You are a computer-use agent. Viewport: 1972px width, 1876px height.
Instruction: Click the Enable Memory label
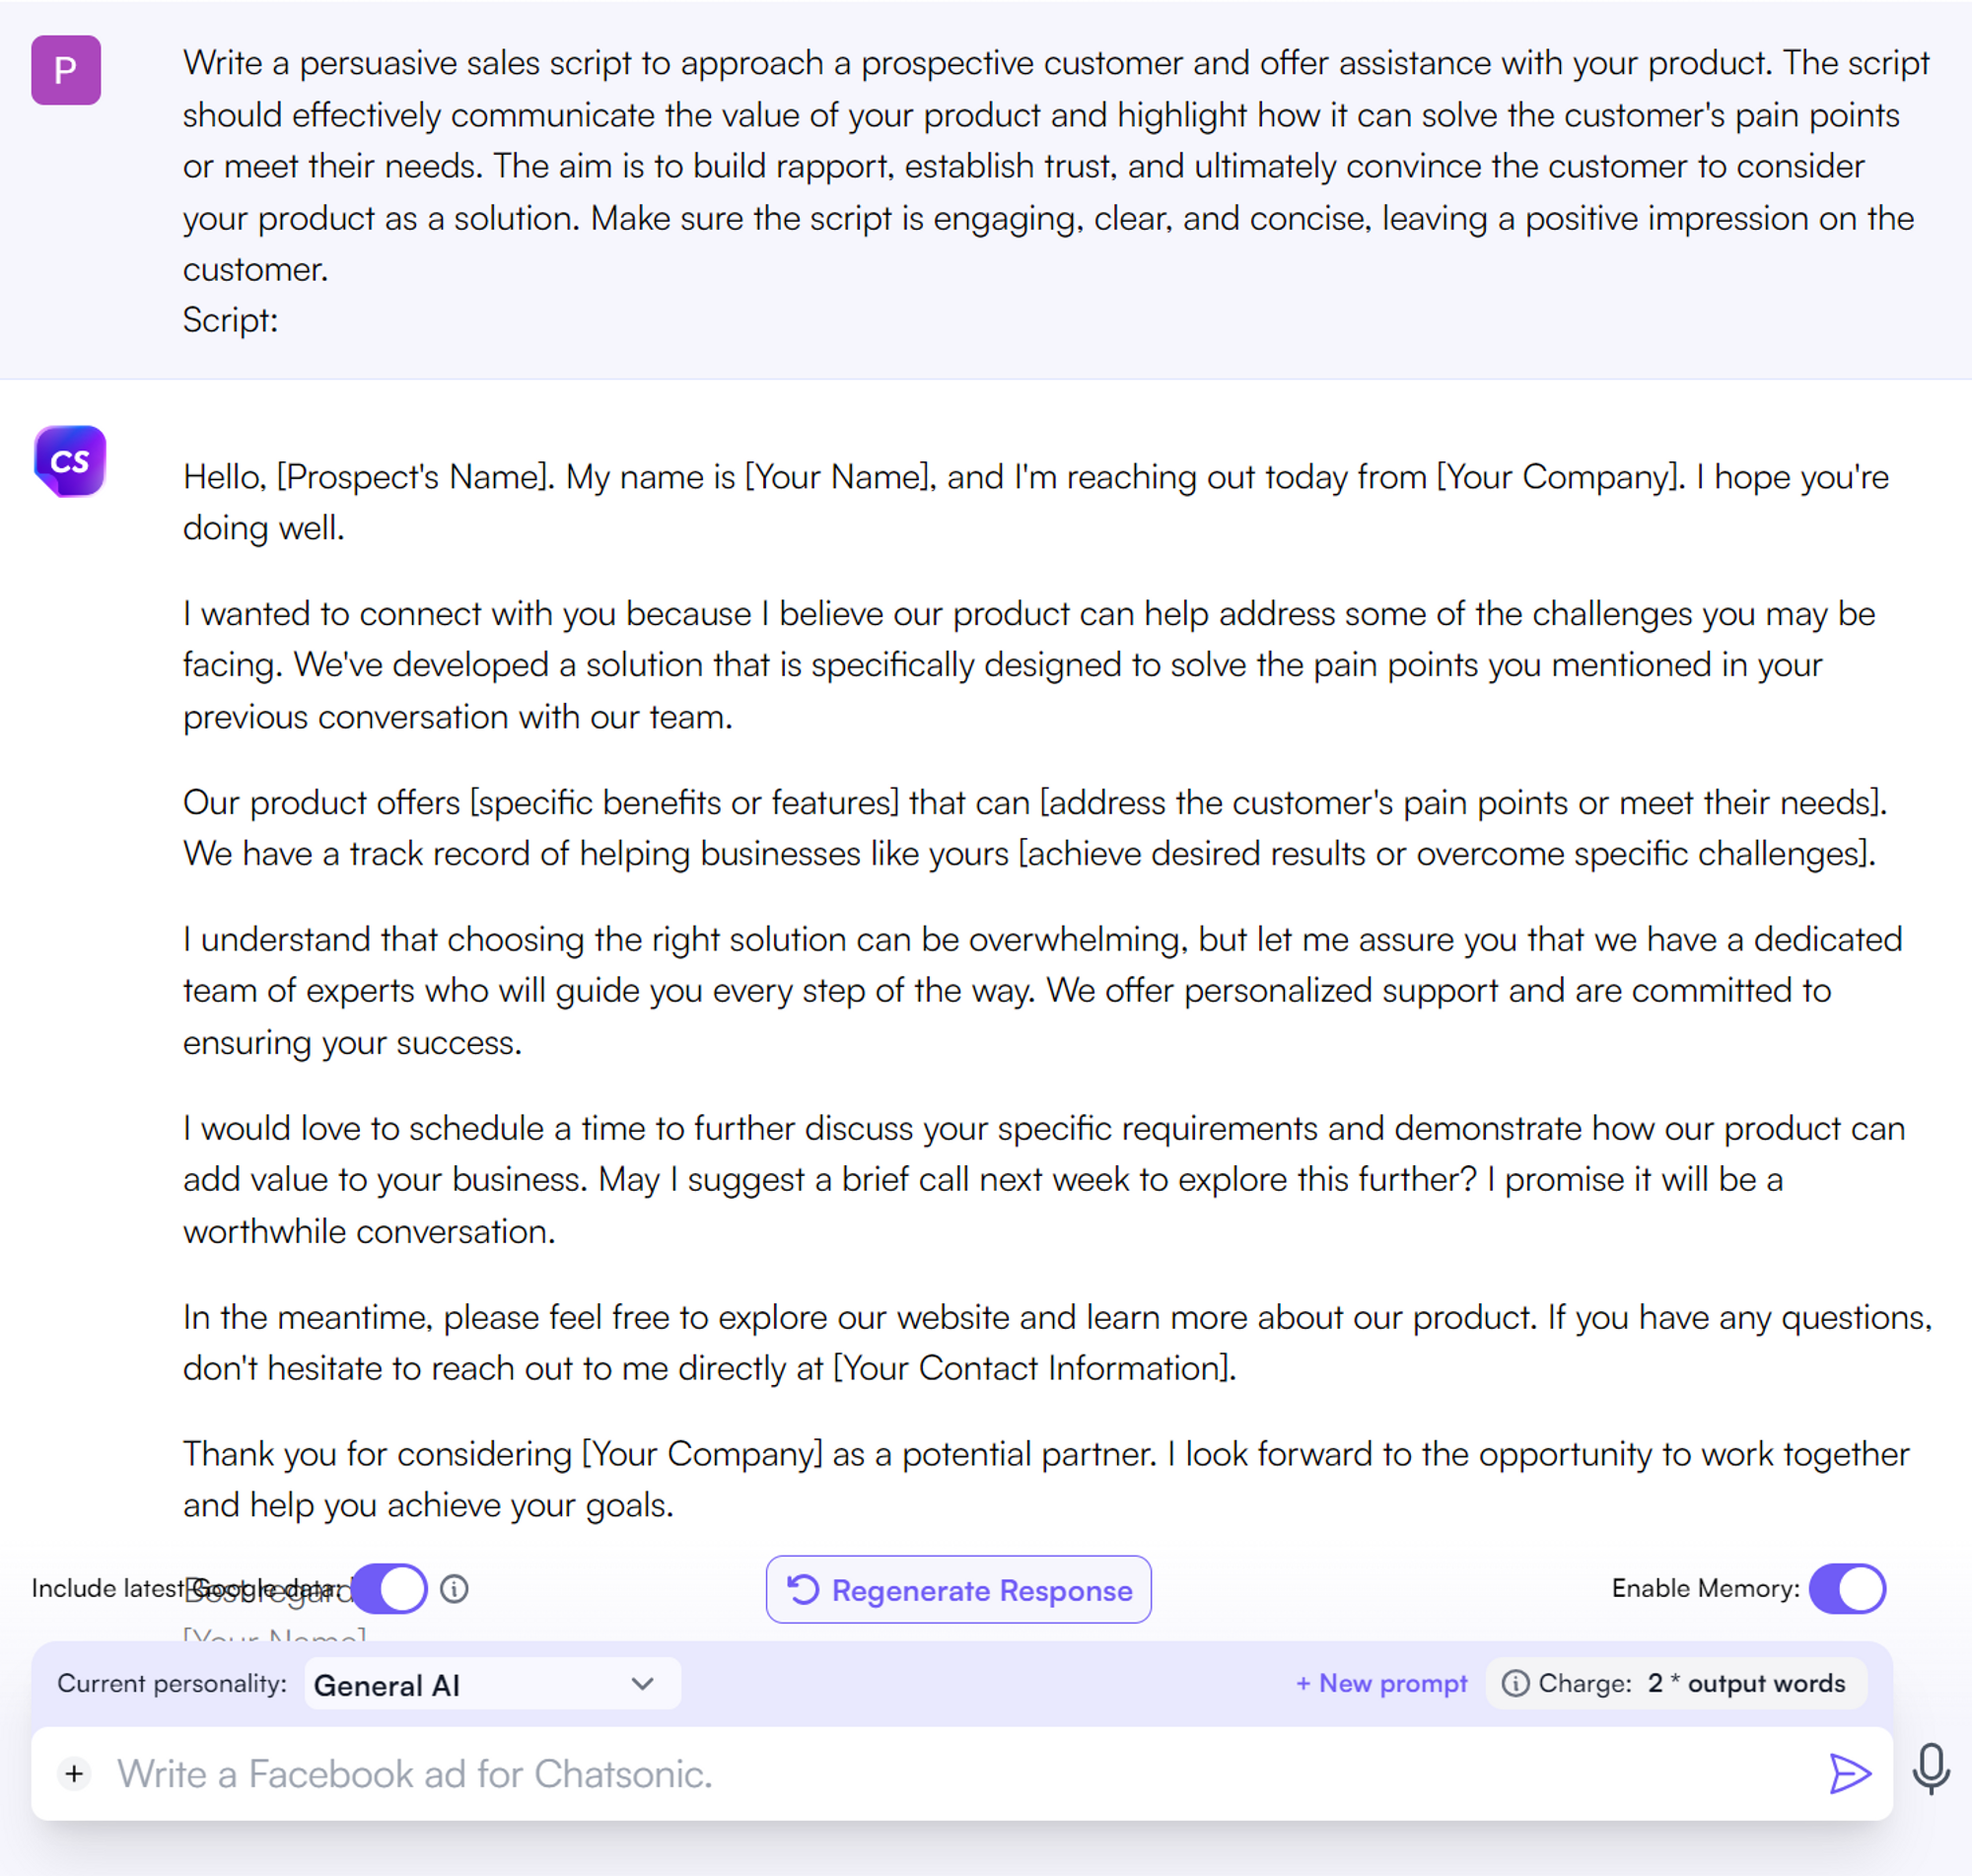point(1704,1589)
